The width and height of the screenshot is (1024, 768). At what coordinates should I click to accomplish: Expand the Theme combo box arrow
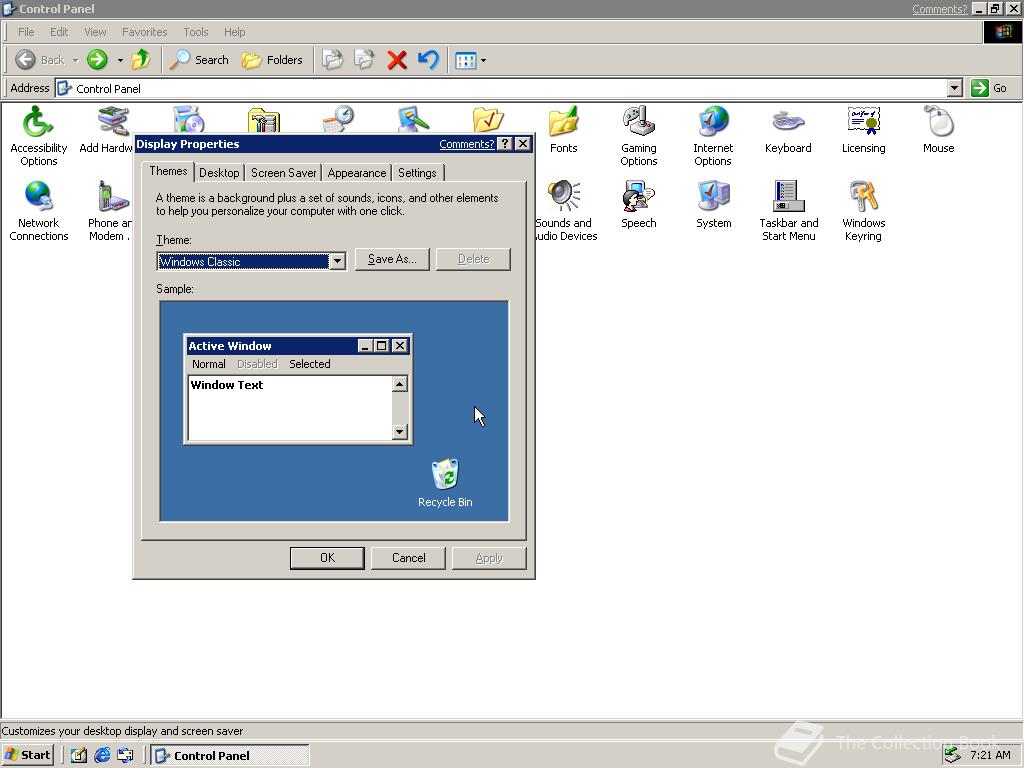point(337,262)
